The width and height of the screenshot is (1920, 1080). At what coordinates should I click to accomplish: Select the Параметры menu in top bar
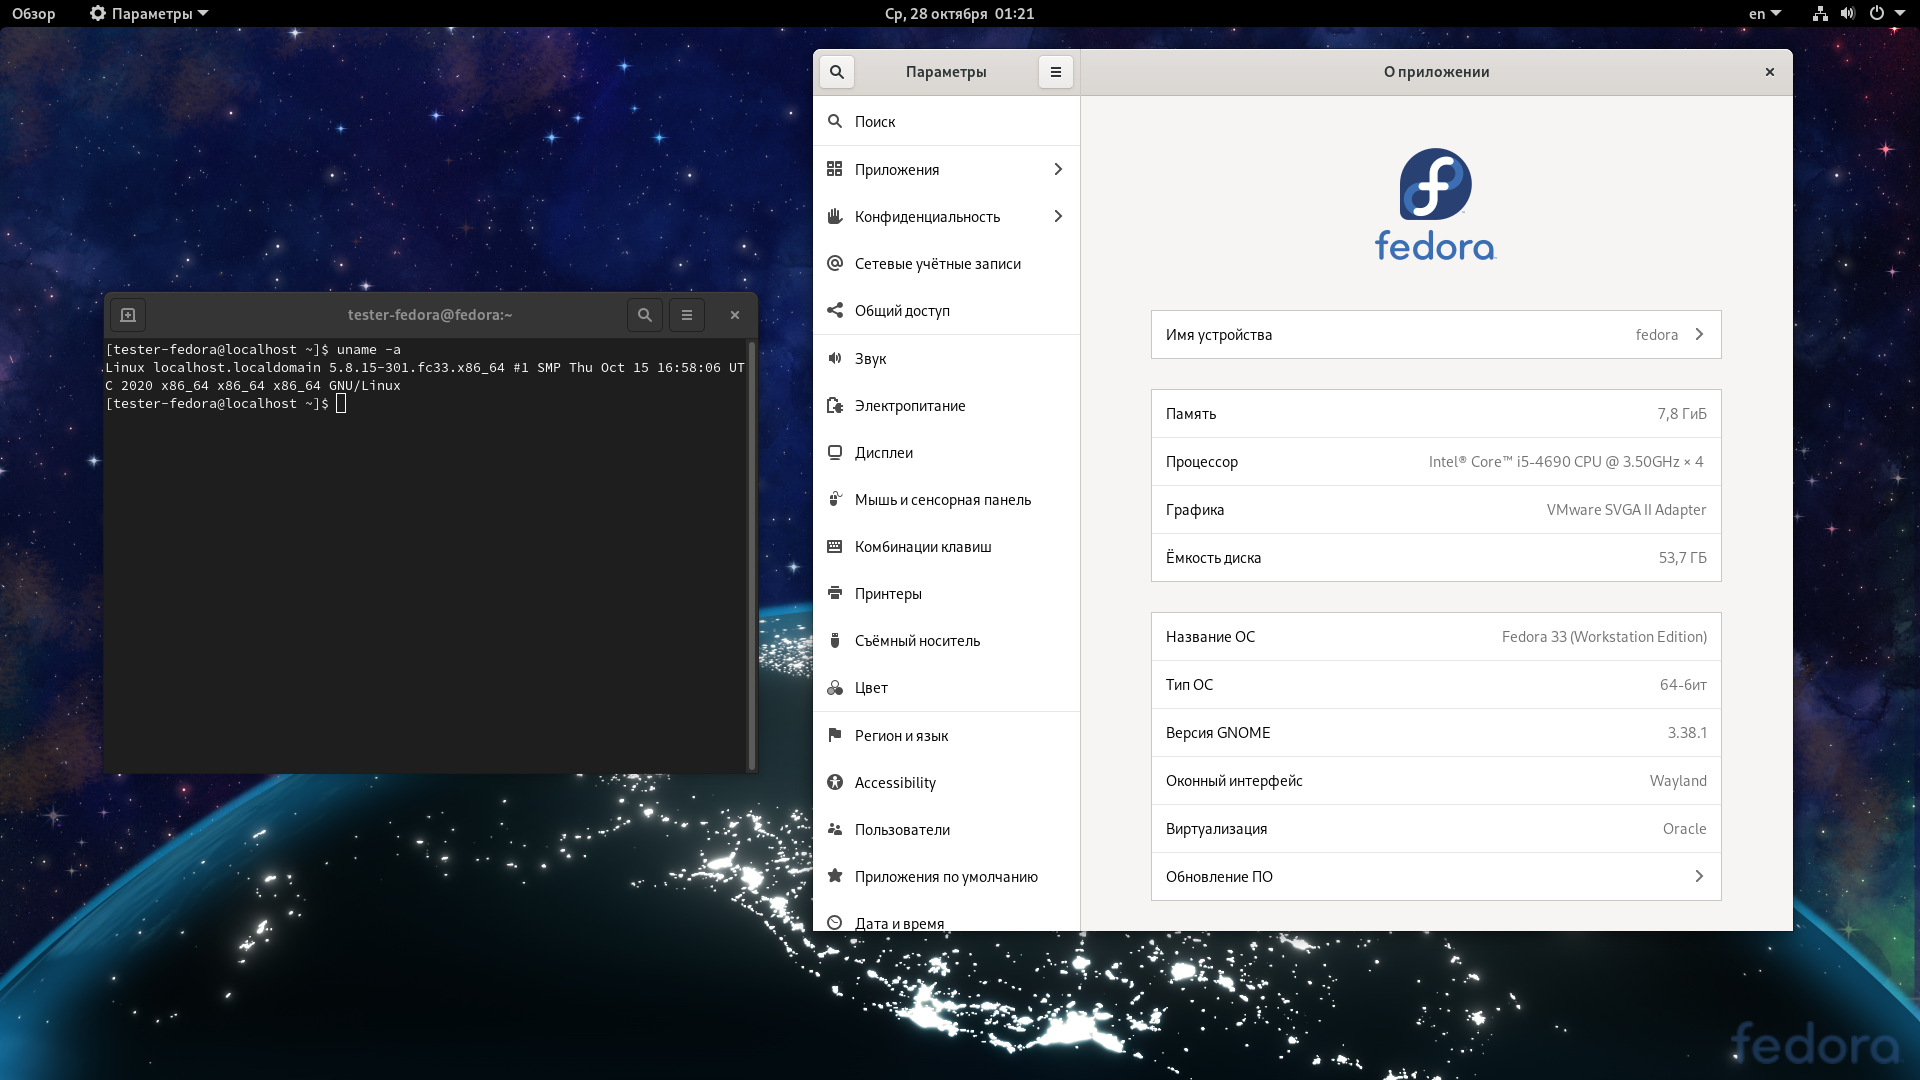(x=148, y=13)
